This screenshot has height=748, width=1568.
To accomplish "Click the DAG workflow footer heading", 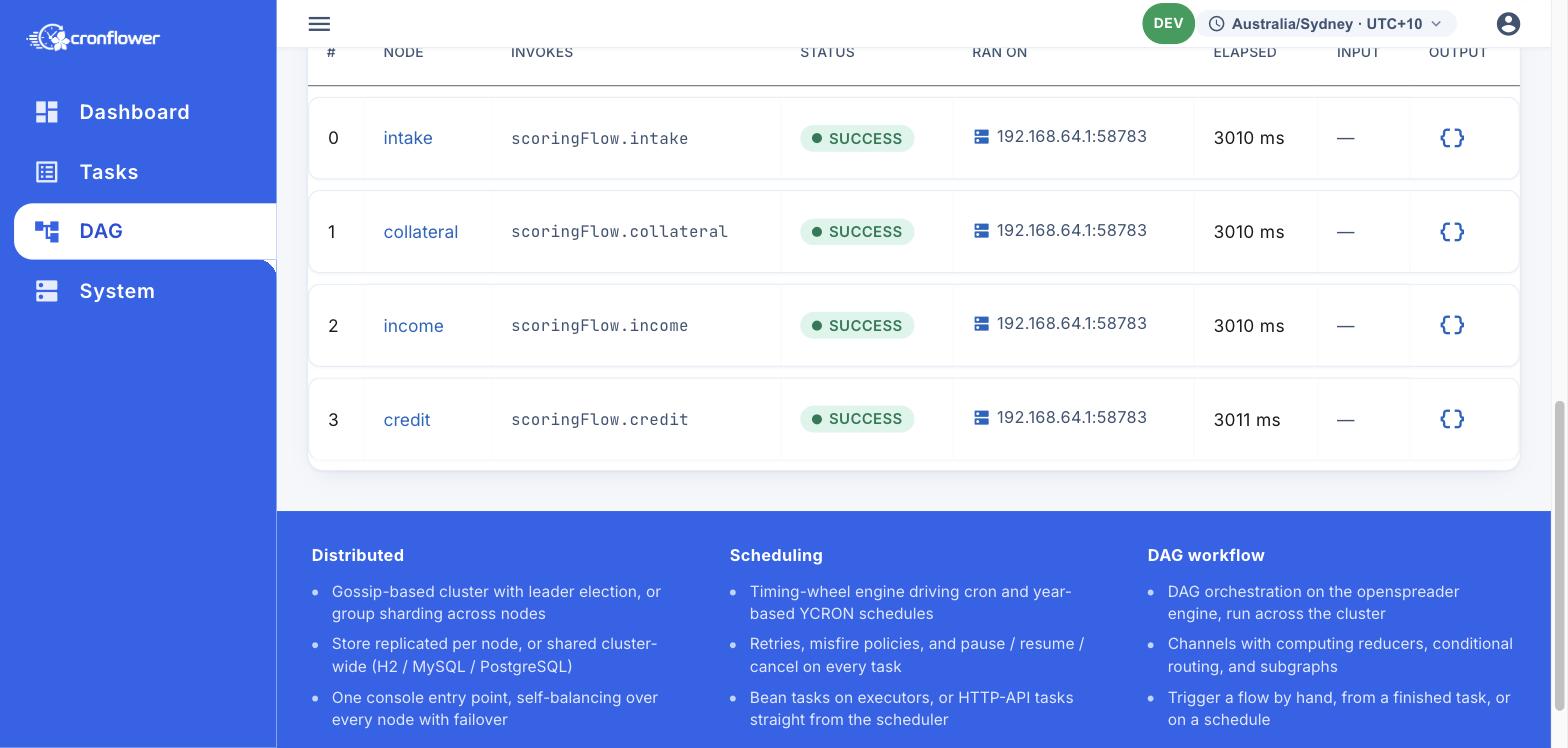I will pyautogui.click(x=1206, y=555).
